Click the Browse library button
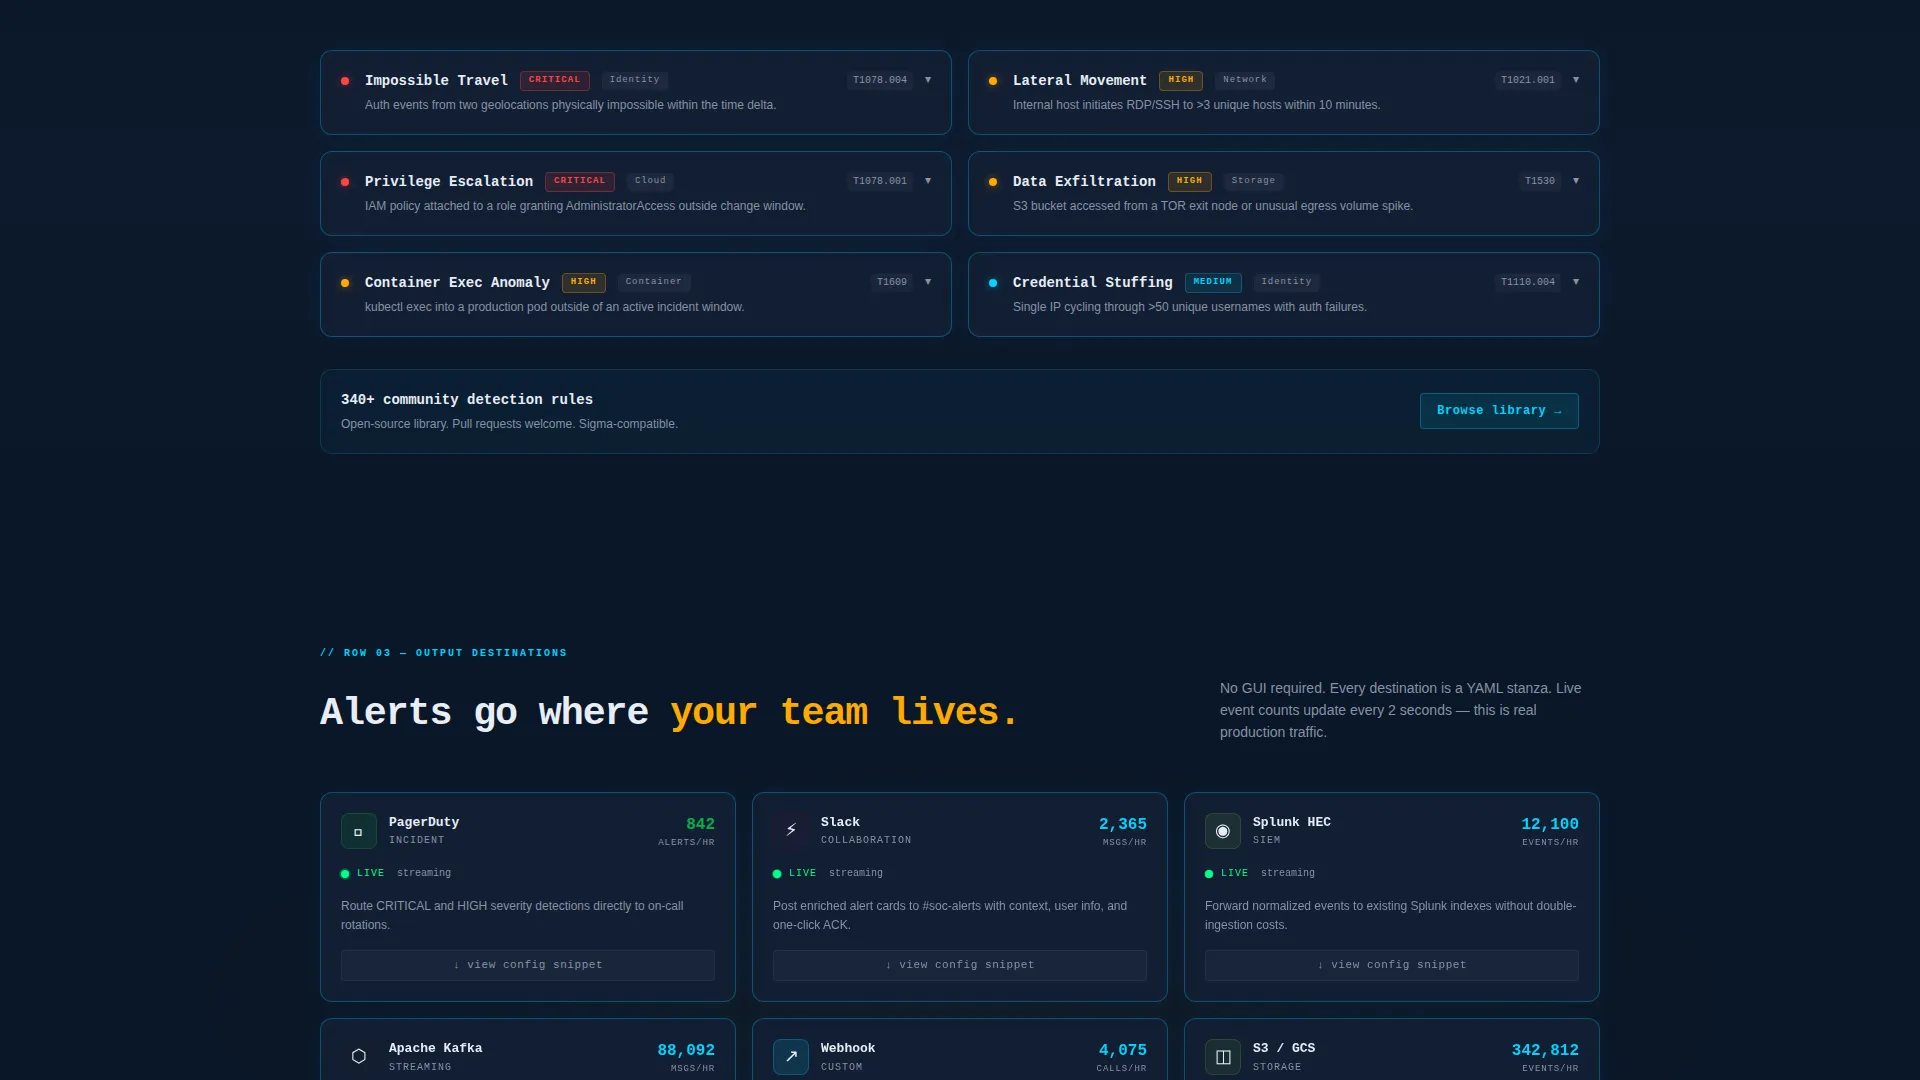This screenshot has width=1920, height=1080. click(1499, 411)
